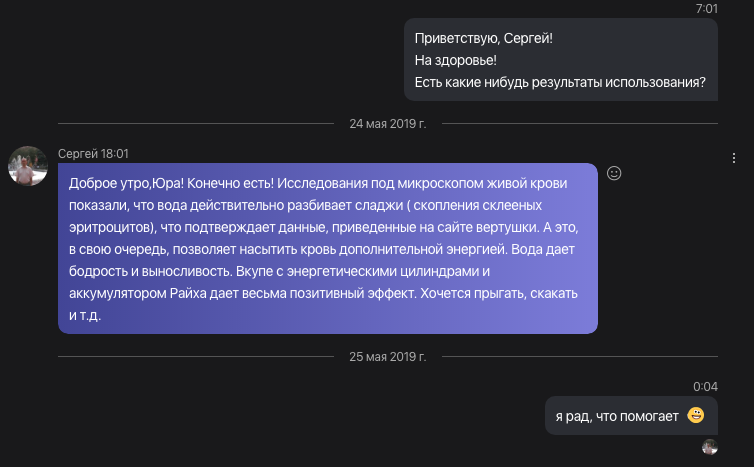Open the three-dot message options menu
754x467 pixels.
pos(734,158)
